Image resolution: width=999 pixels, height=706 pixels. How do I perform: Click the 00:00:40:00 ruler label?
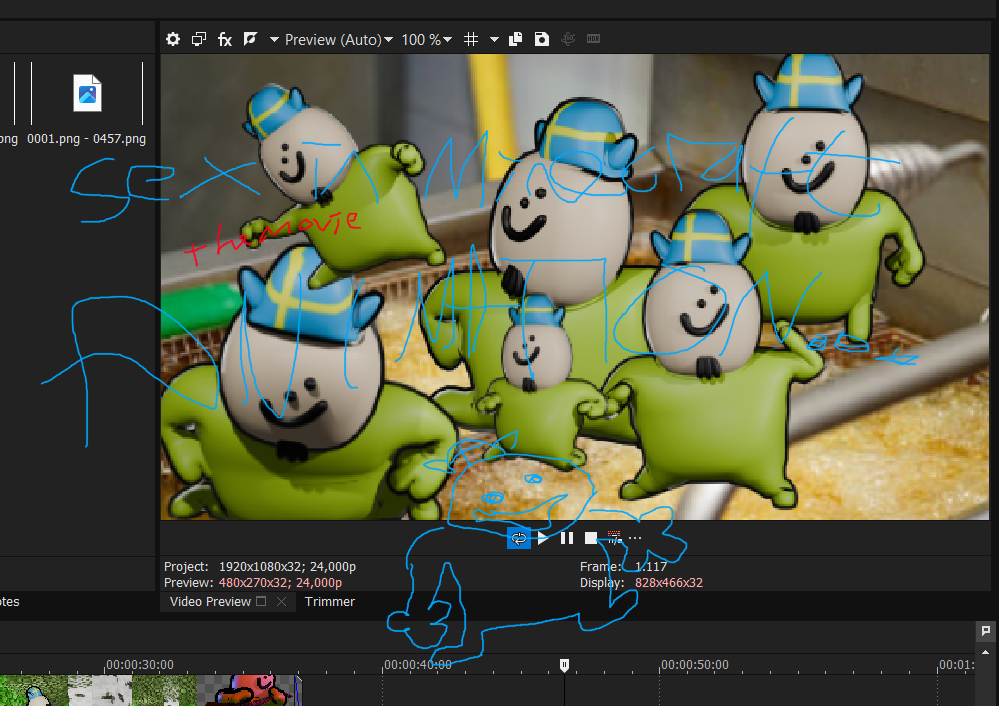pos(417,665)
